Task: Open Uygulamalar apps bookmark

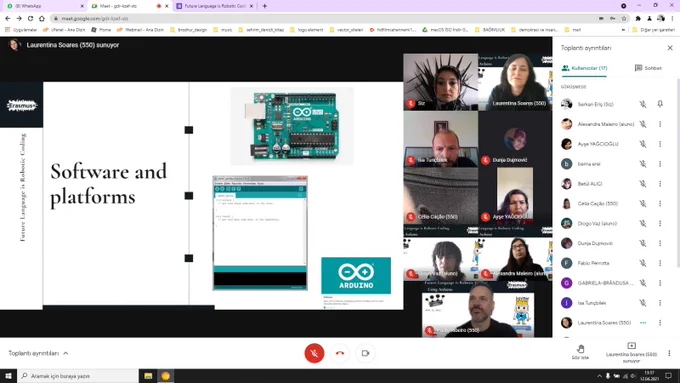Action: pos(21,30)
